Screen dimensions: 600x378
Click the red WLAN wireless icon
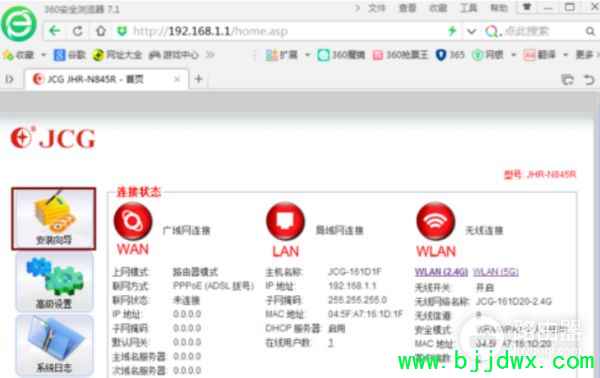pyautogui.click(x=436, y=221)
